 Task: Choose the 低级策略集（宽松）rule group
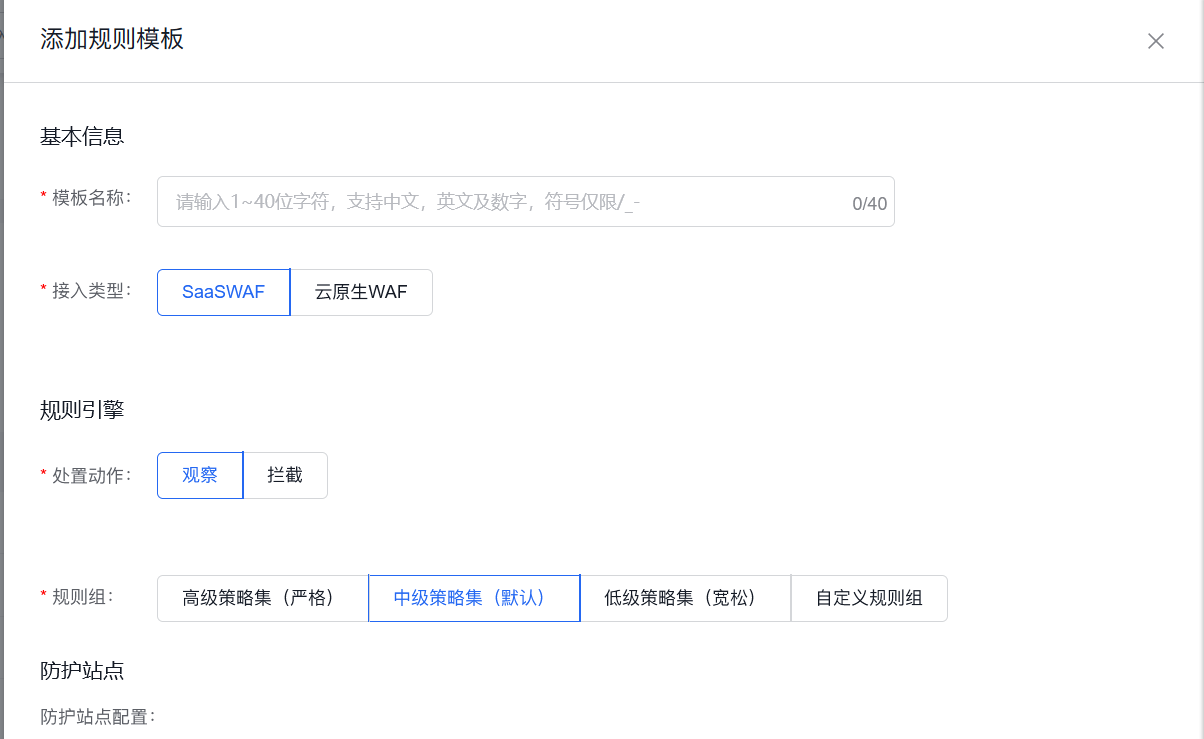pyautogui.click(x=685, y=598)
